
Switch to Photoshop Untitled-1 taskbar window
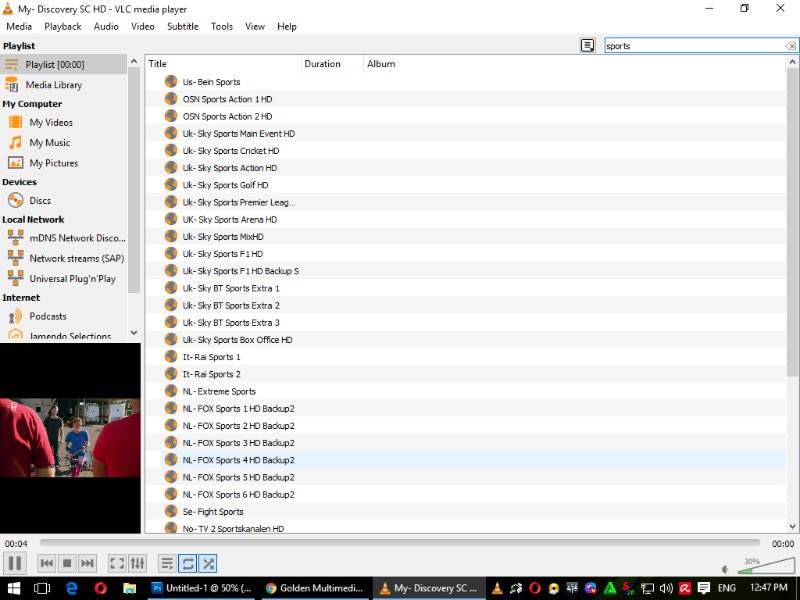coord(202,588)
